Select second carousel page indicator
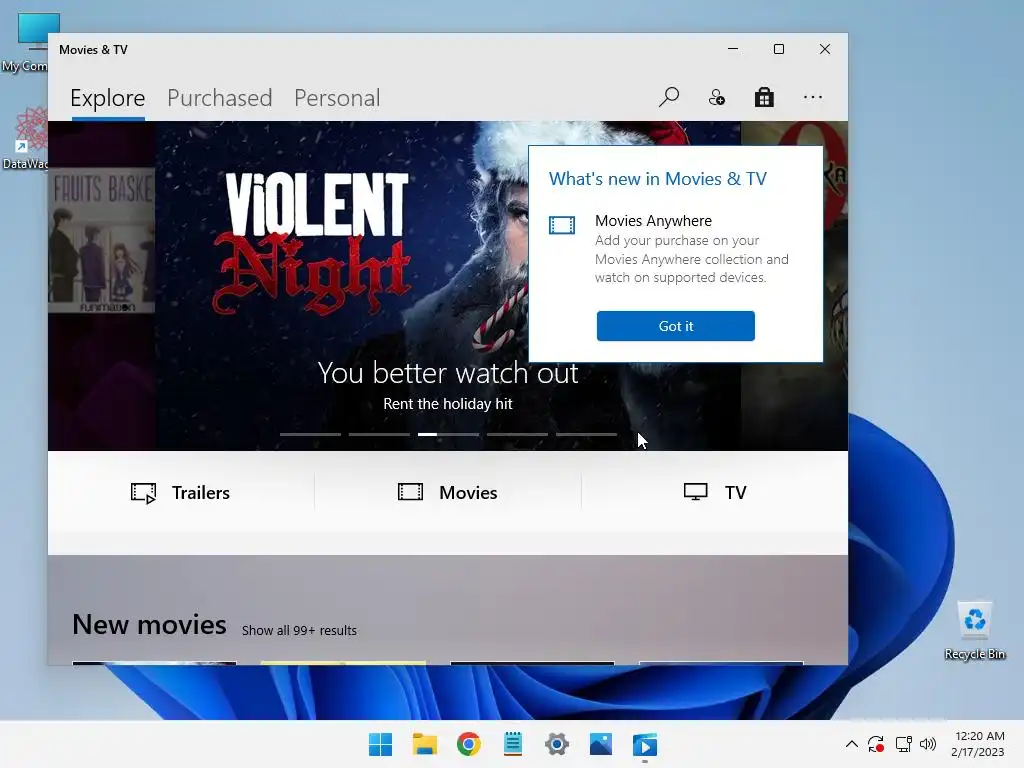This screenshot has width=1024, height=768. point(379,434)
